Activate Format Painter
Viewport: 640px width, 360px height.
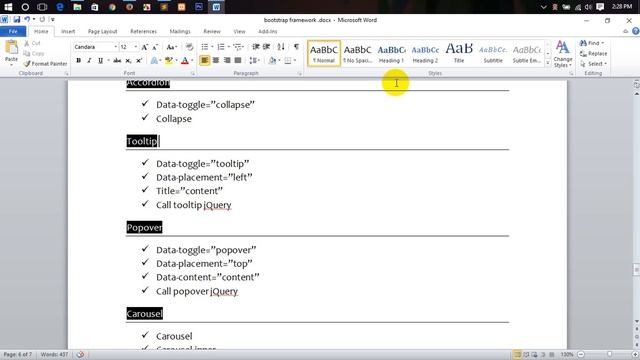pos(45,64)
